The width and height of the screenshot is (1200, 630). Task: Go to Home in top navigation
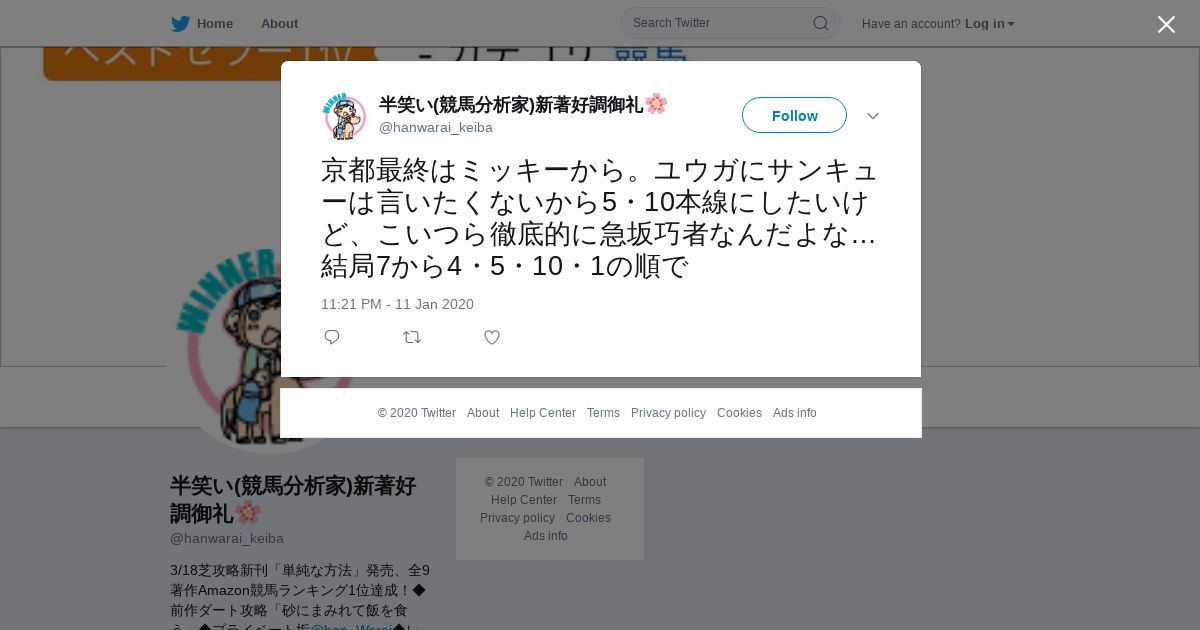click(x=215, y=23)
